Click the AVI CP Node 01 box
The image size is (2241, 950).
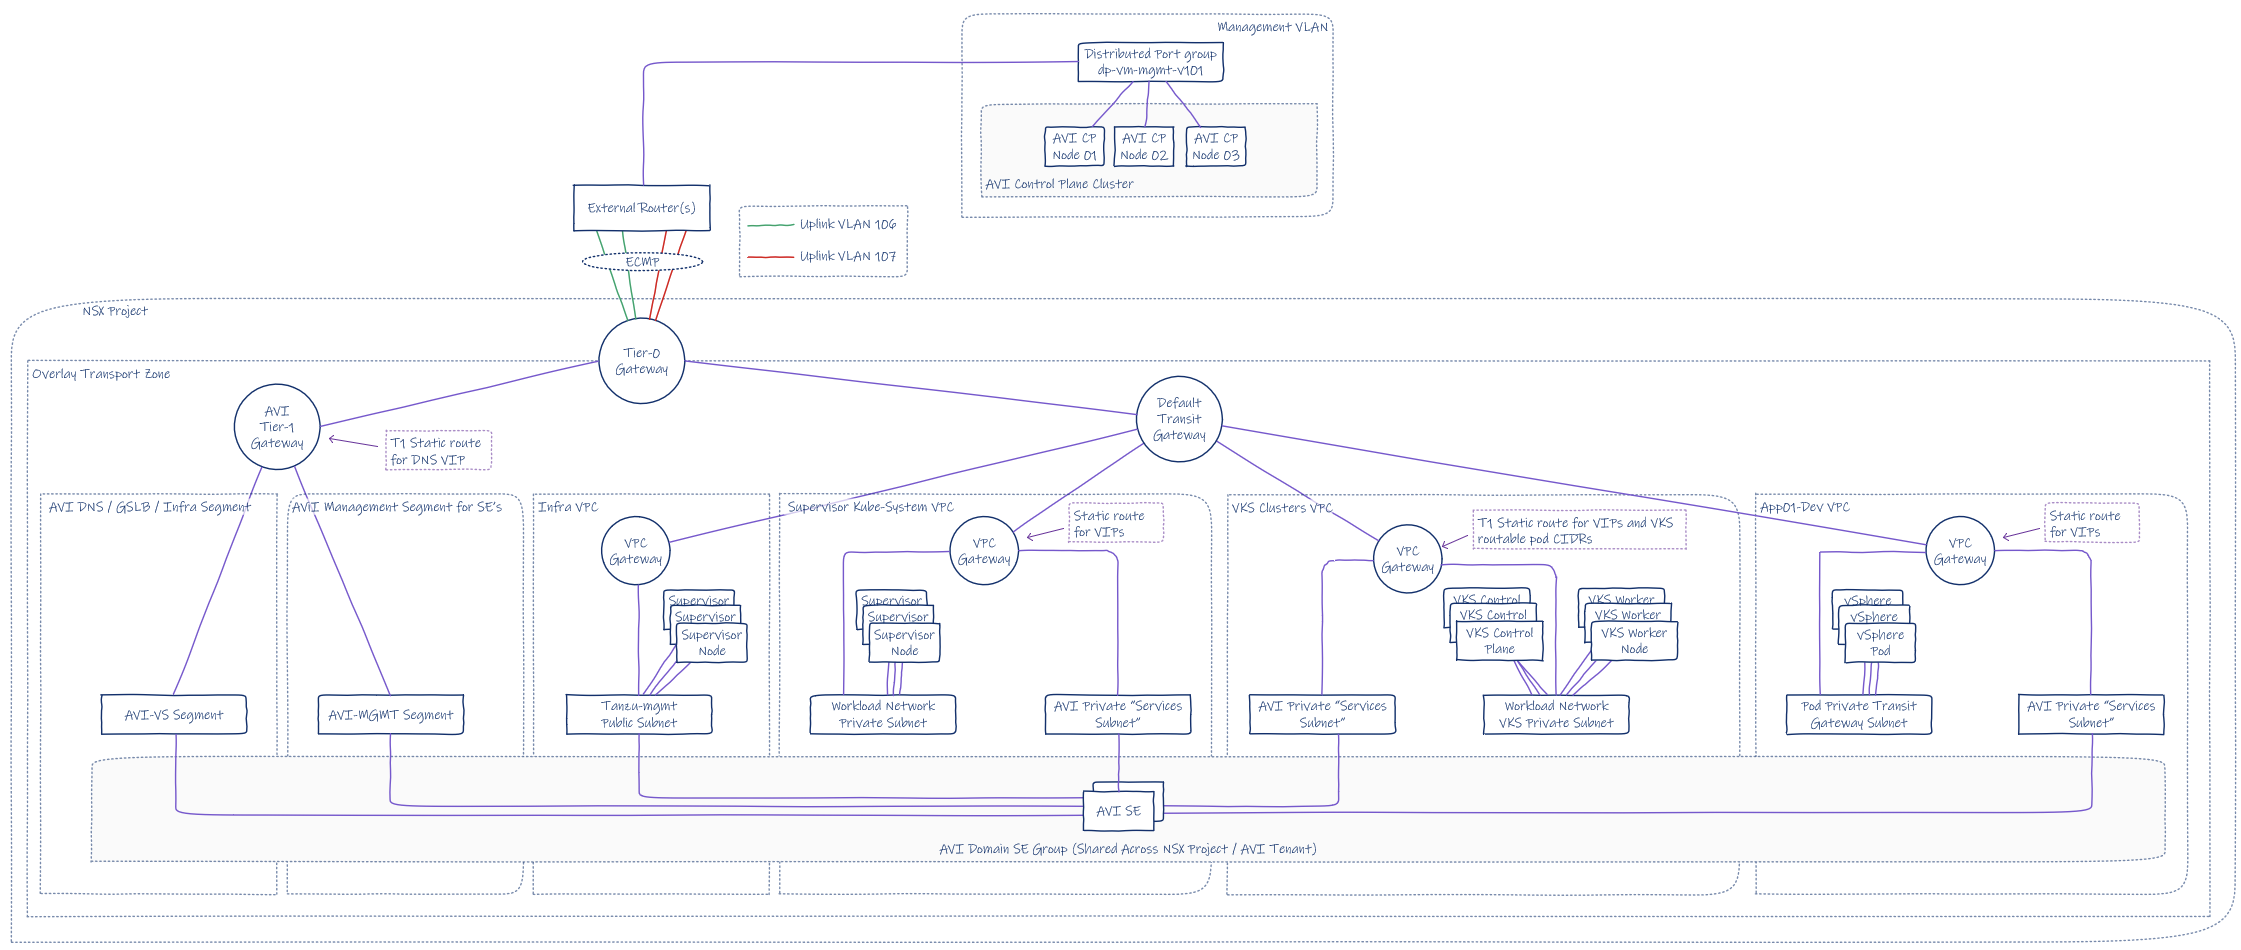(1074, 147)
